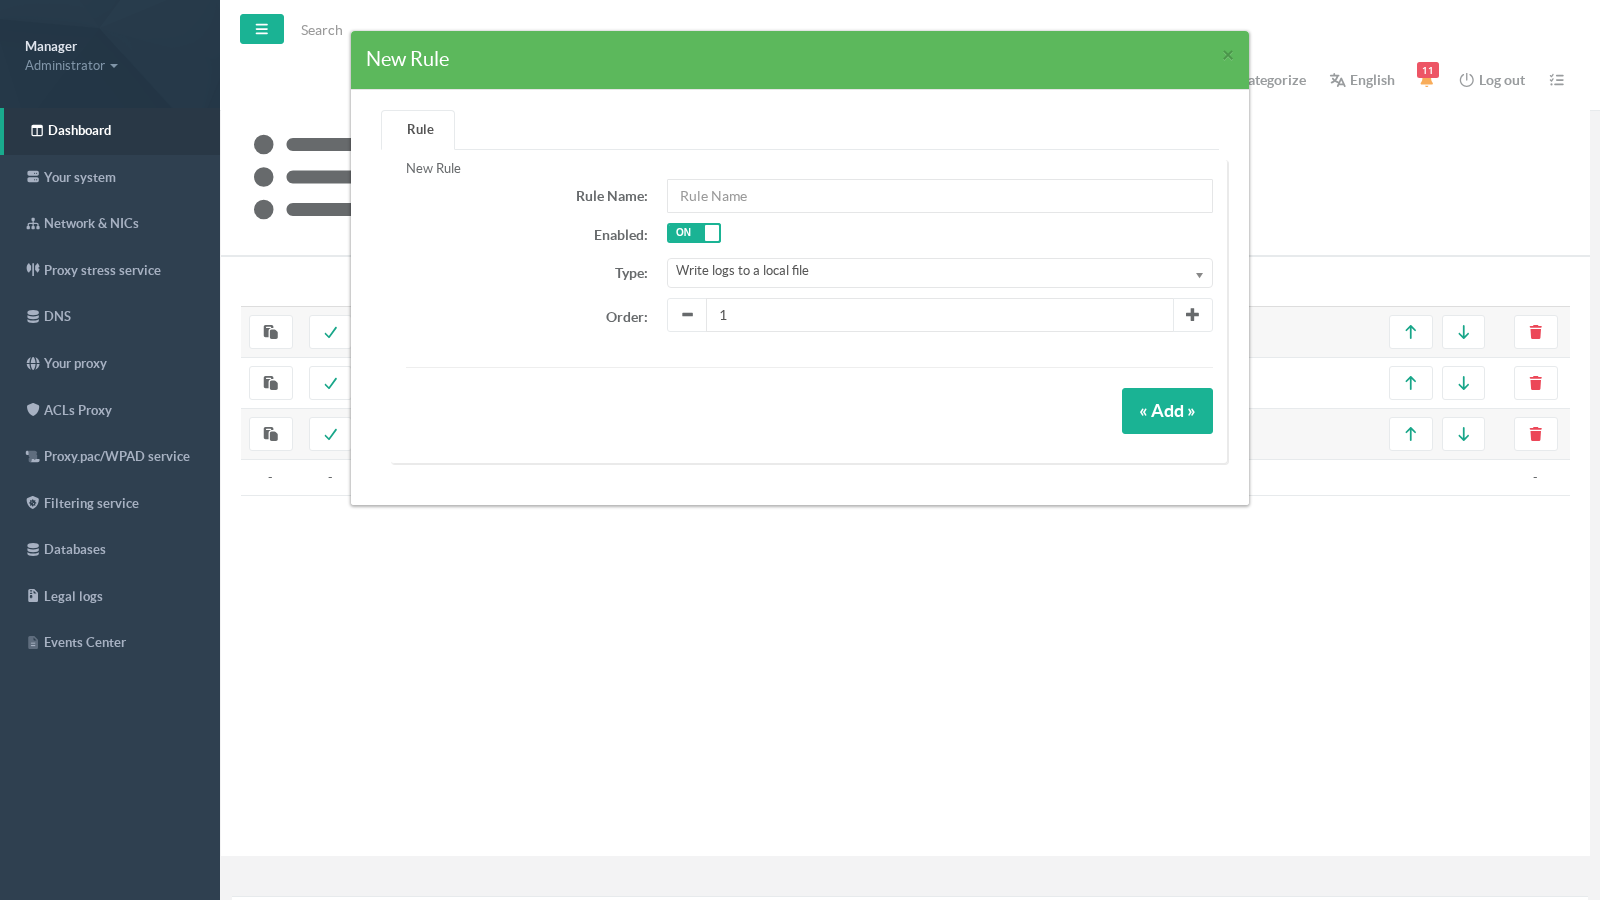Open Databases section
The height and width of the screenshot is (900, 1600).
(110, 549)
